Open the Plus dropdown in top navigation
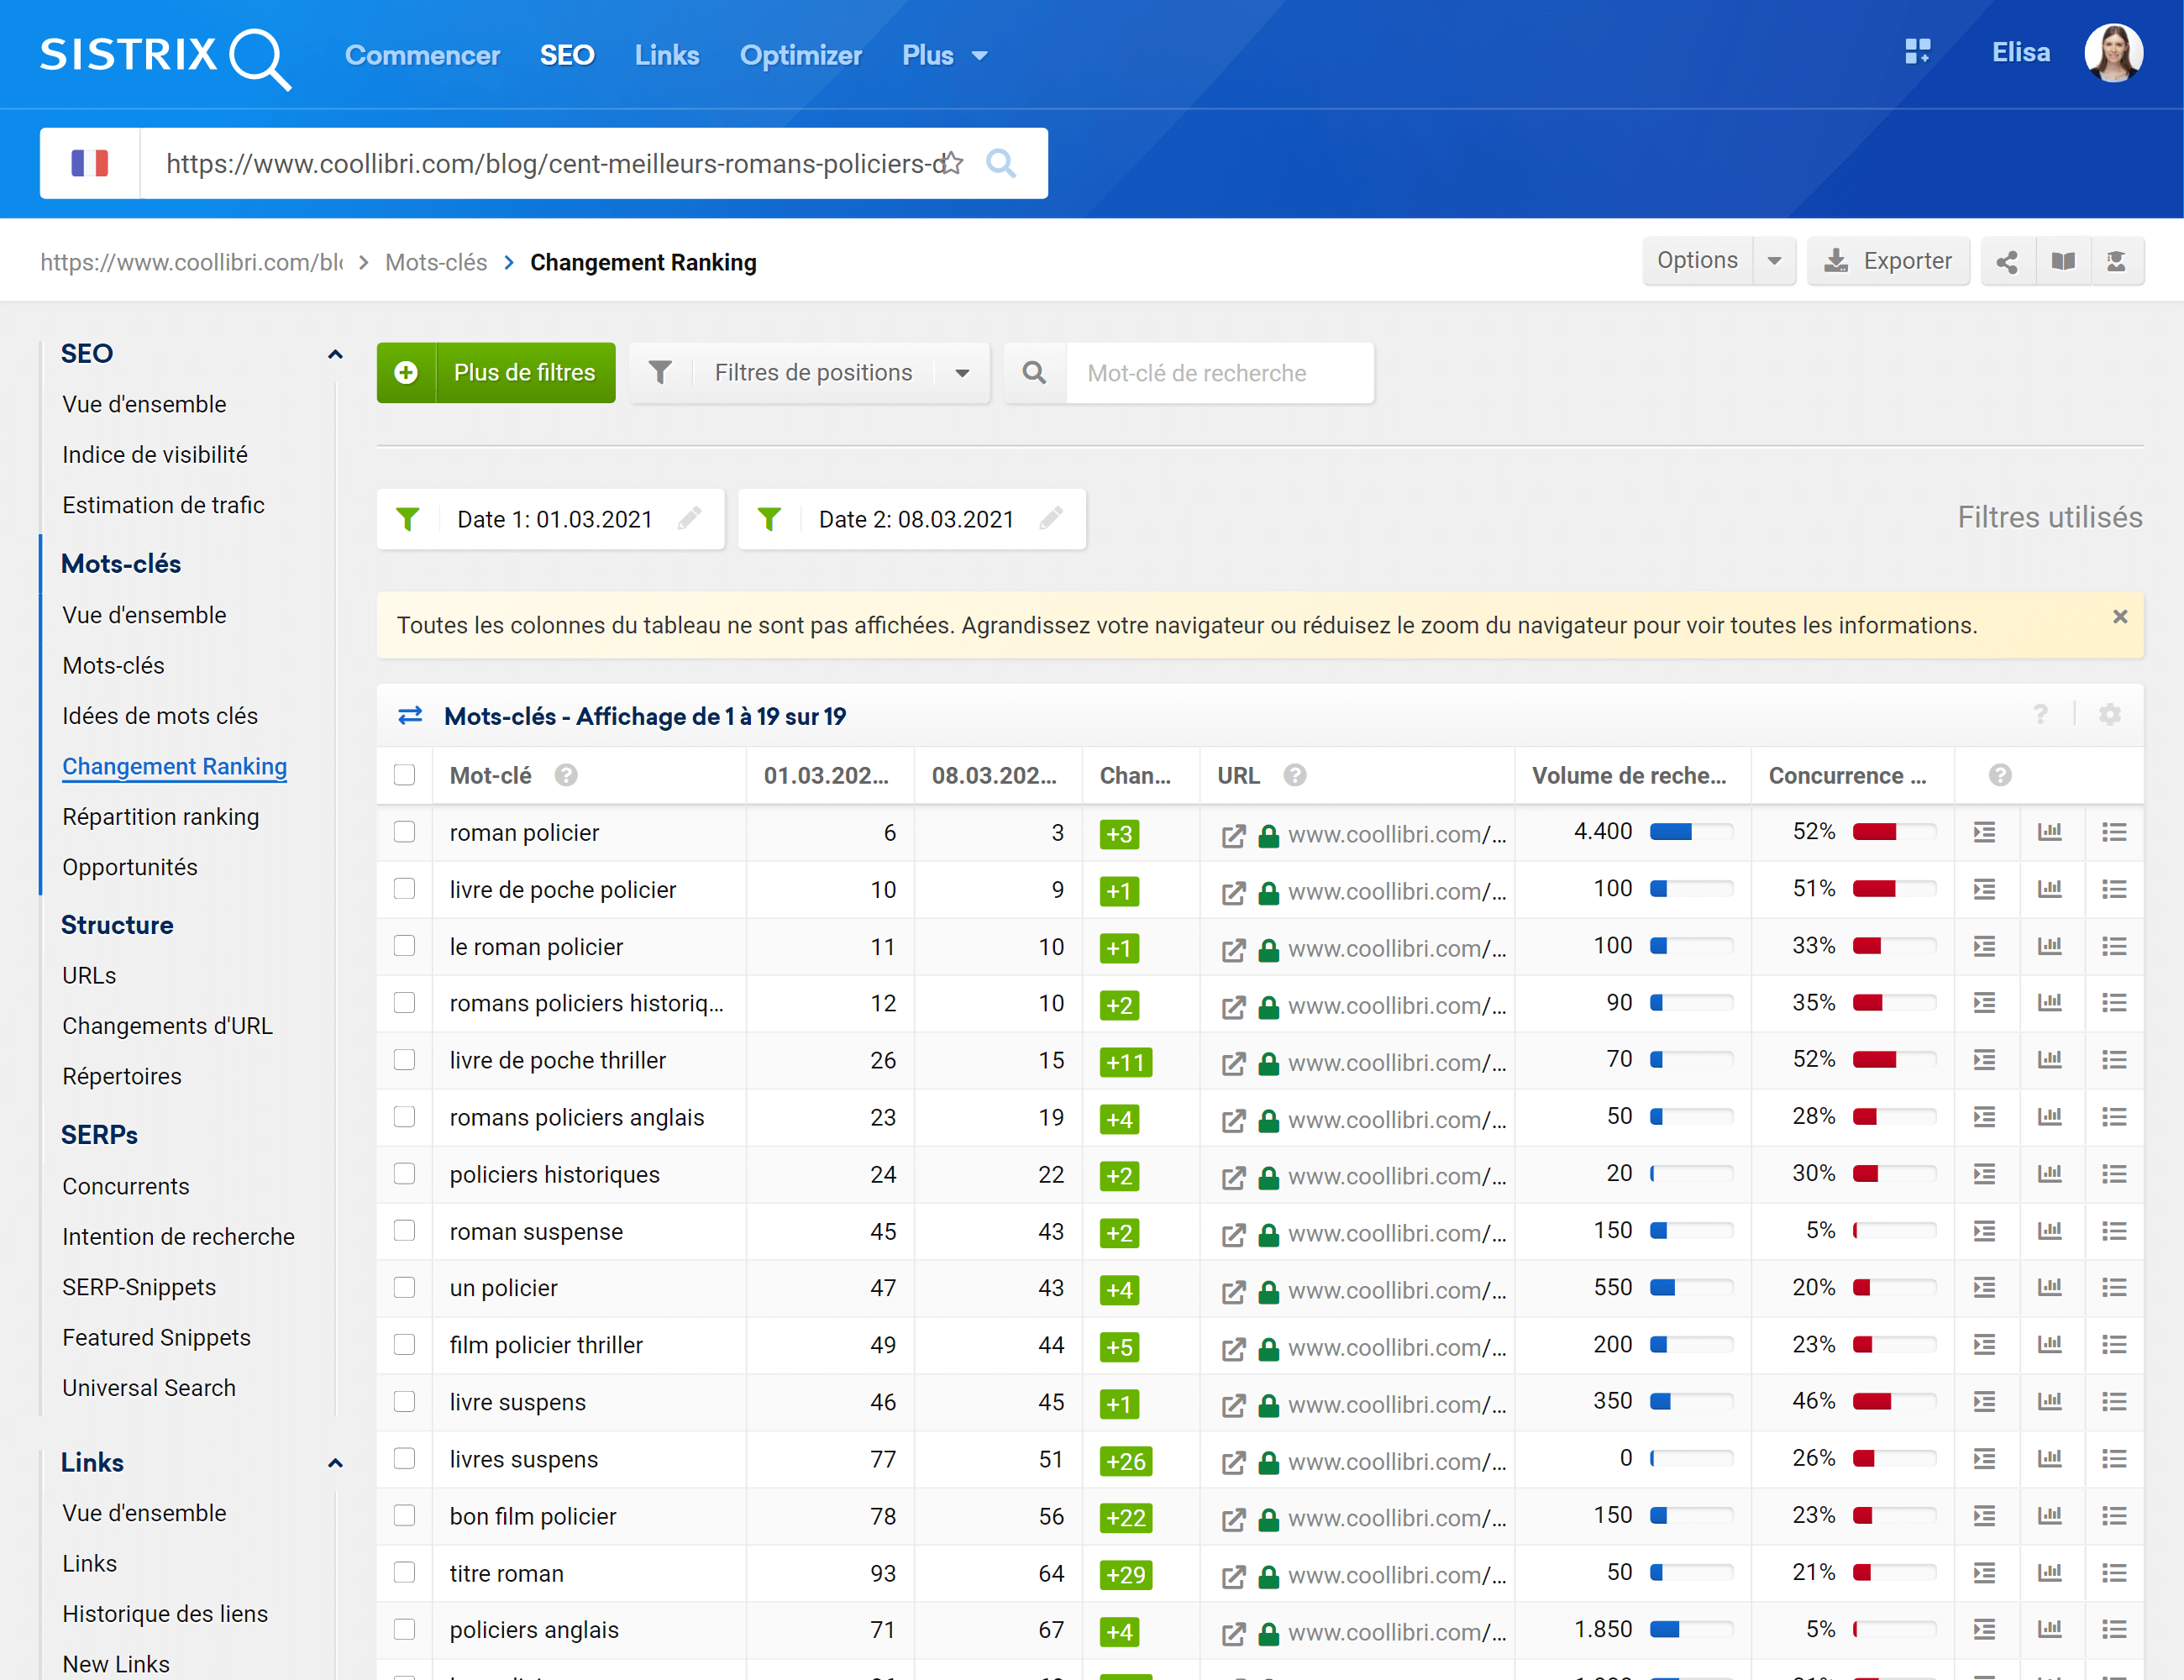 [944, 56]
